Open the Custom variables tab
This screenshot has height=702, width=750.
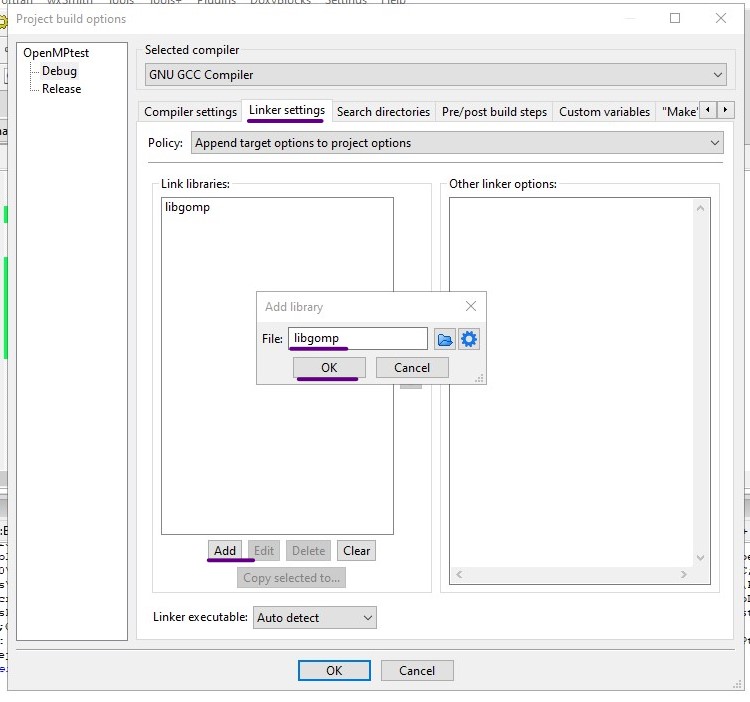(x=604, y=112)
